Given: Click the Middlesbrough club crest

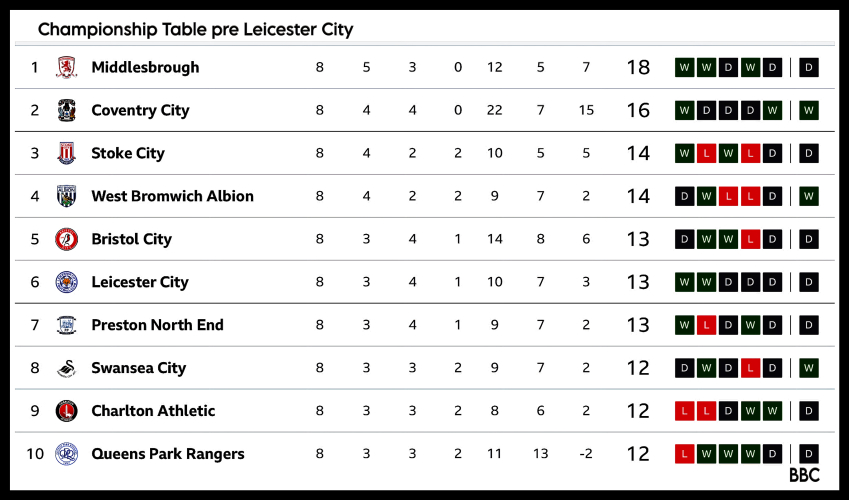Looking at the screenshot, I should point(67,67).
